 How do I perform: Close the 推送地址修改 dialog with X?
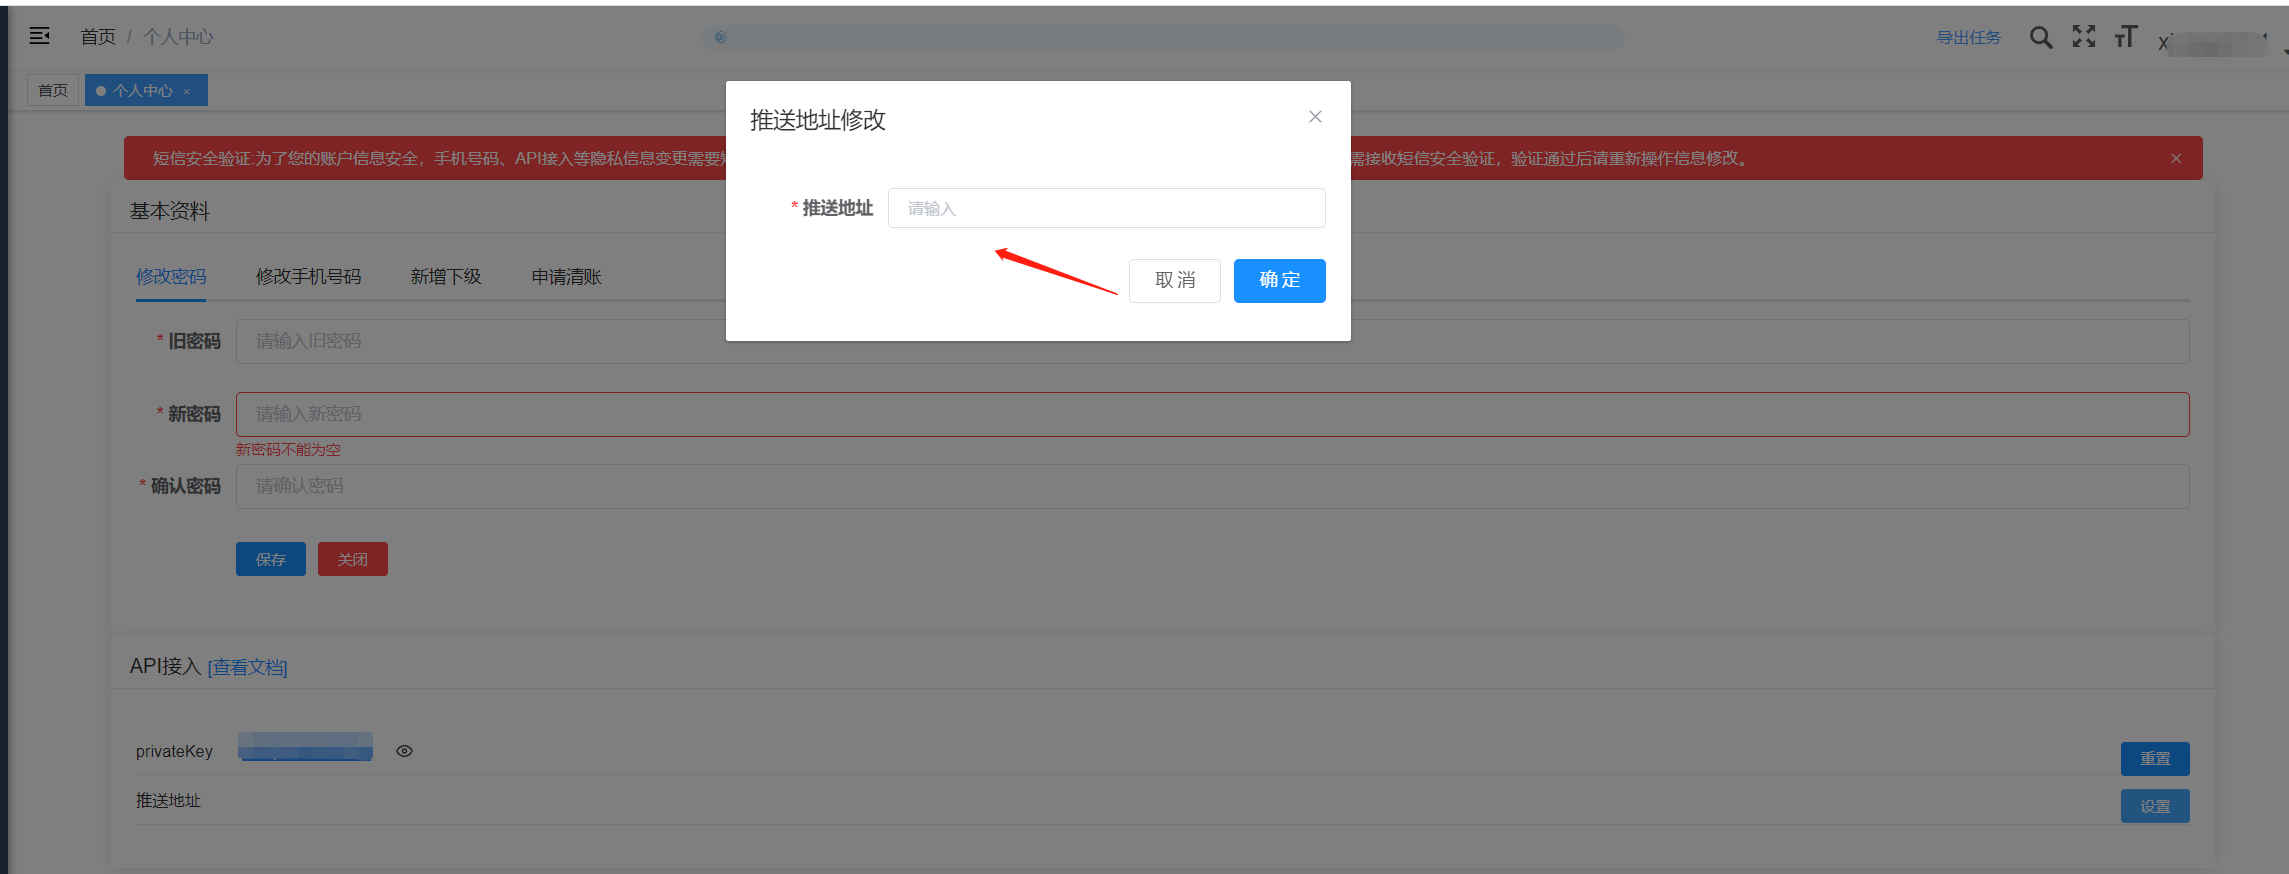[x=1315, y=117]
